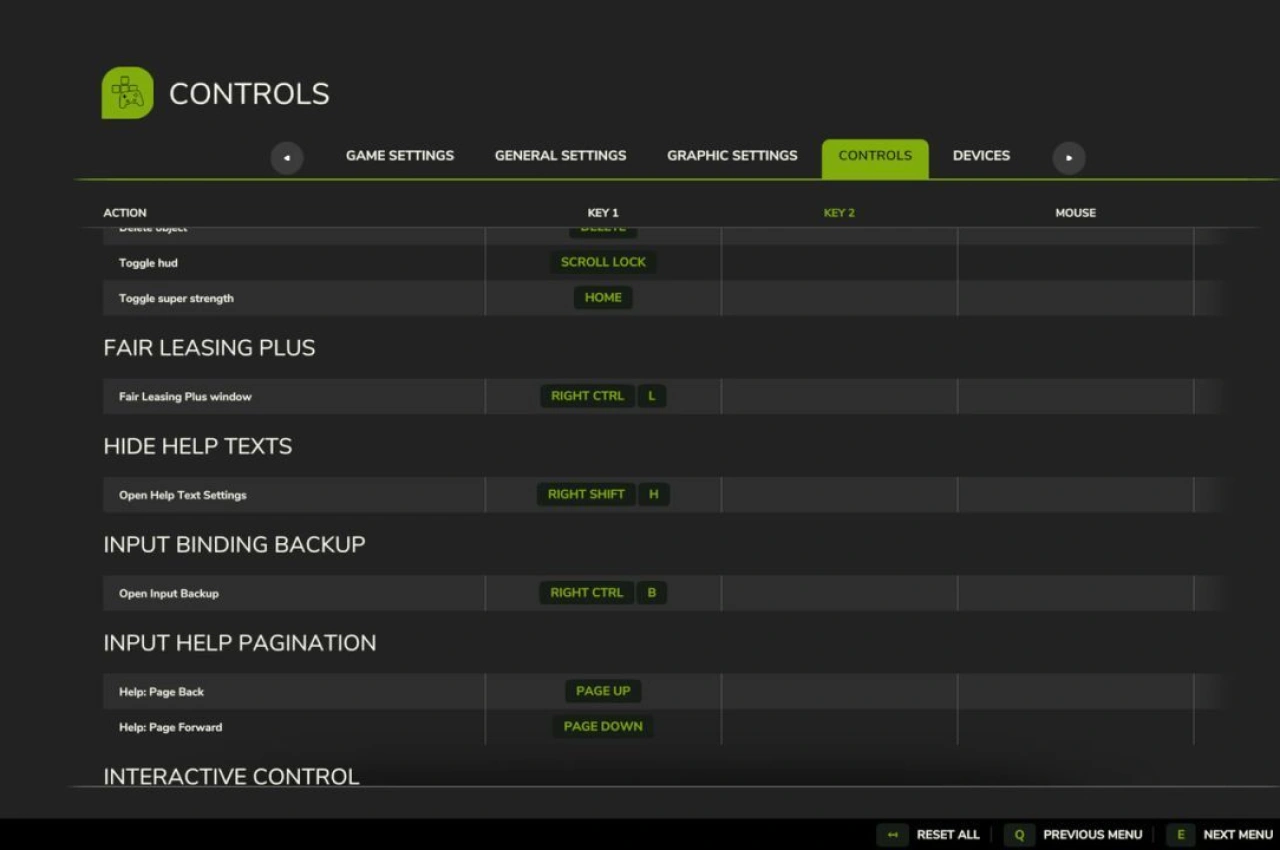This screenshot has width=1280, height=850.
Task: Rebind Right Ctrl L for Fair Leasing Plus window
Action: (602, 396)
